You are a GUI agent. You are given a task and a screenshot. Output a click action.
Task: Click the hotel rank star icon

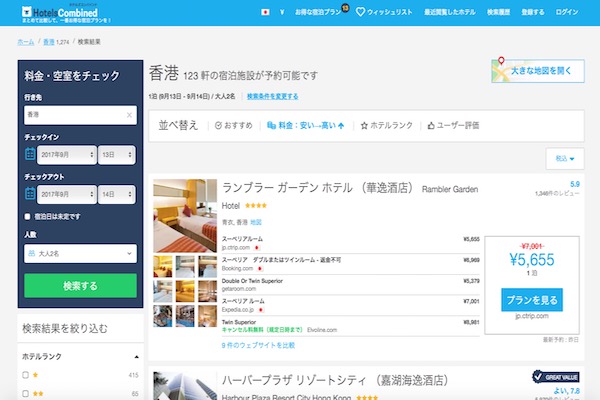[x=364, y=126]
